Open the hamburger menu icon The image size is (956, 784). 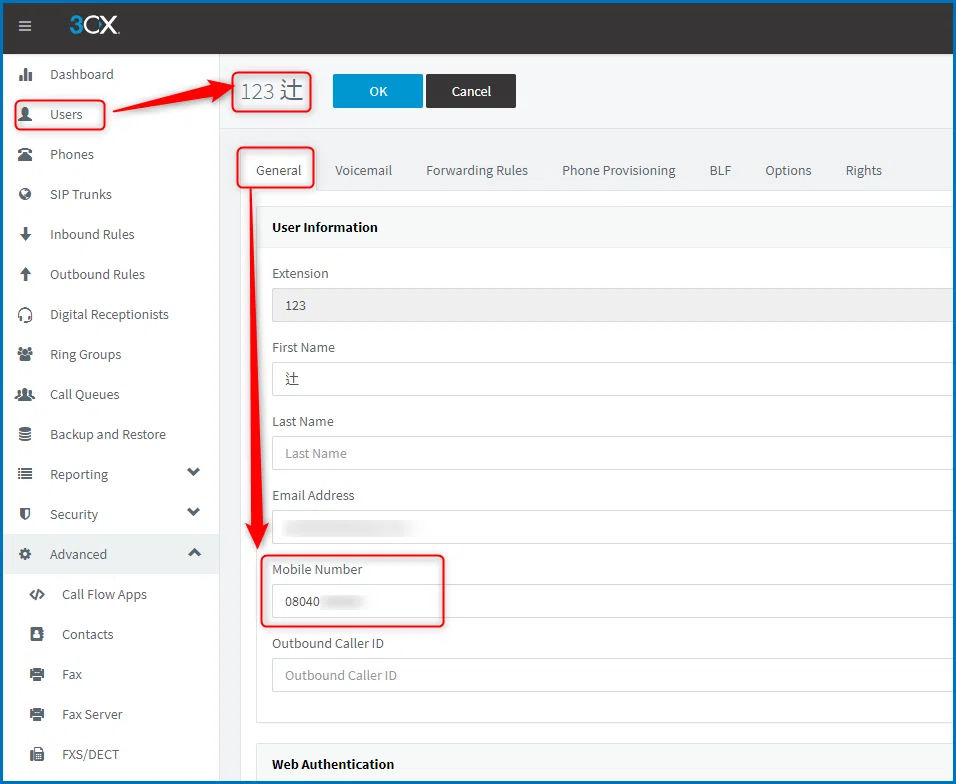pos(25,26)
